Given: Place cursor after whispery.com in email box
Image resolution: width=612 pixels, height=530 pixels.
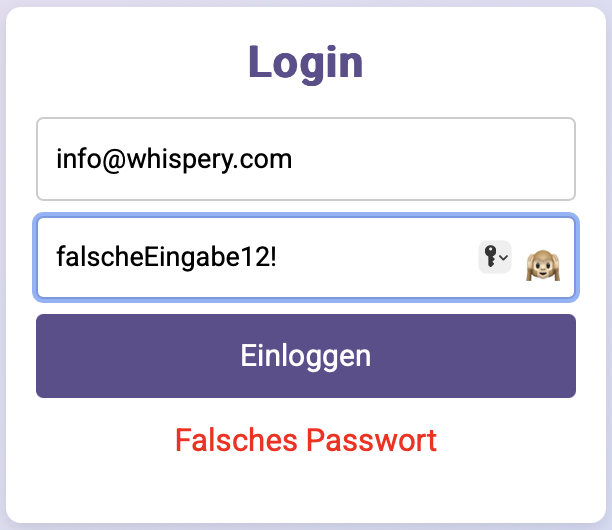Looking at the screenshot, I should coord(293,159).
